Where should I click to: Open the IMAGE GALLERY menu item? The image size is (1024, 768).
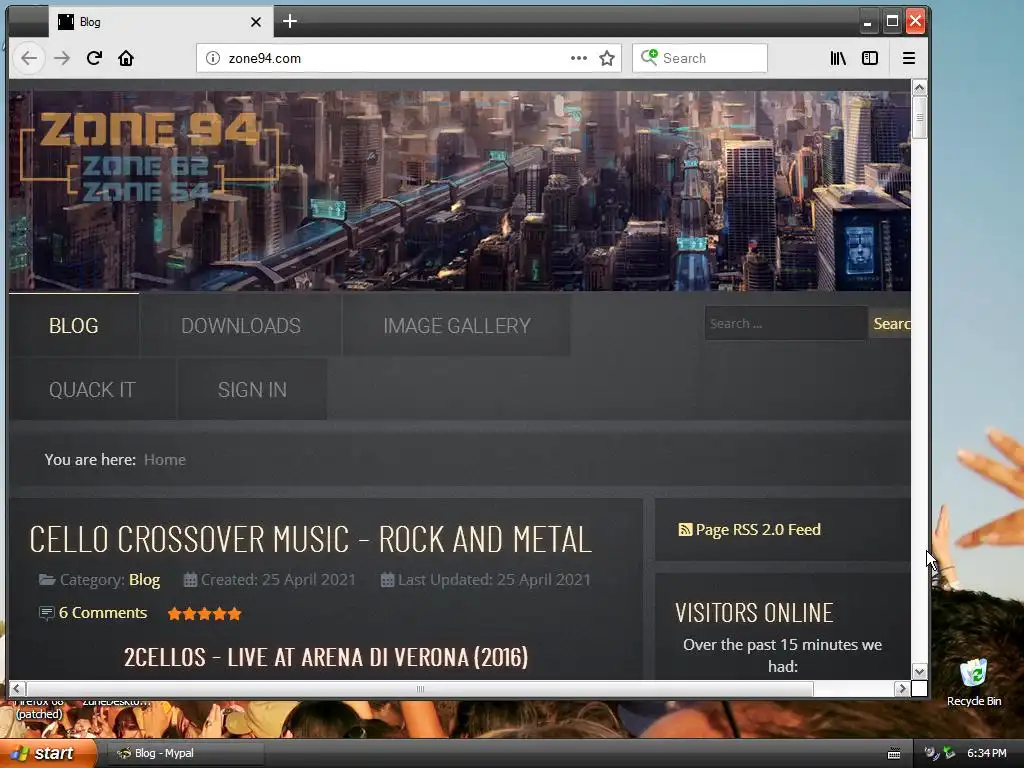coord(456,325)
